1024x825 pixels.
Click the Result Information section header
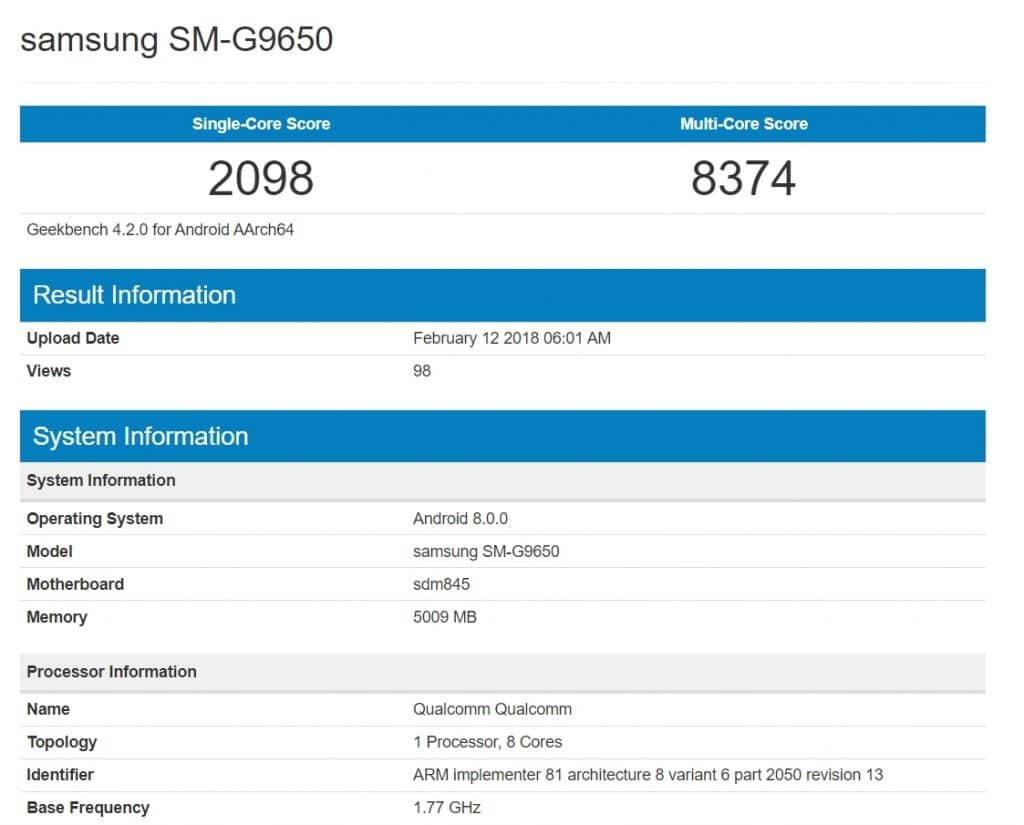tap(134, 295)
